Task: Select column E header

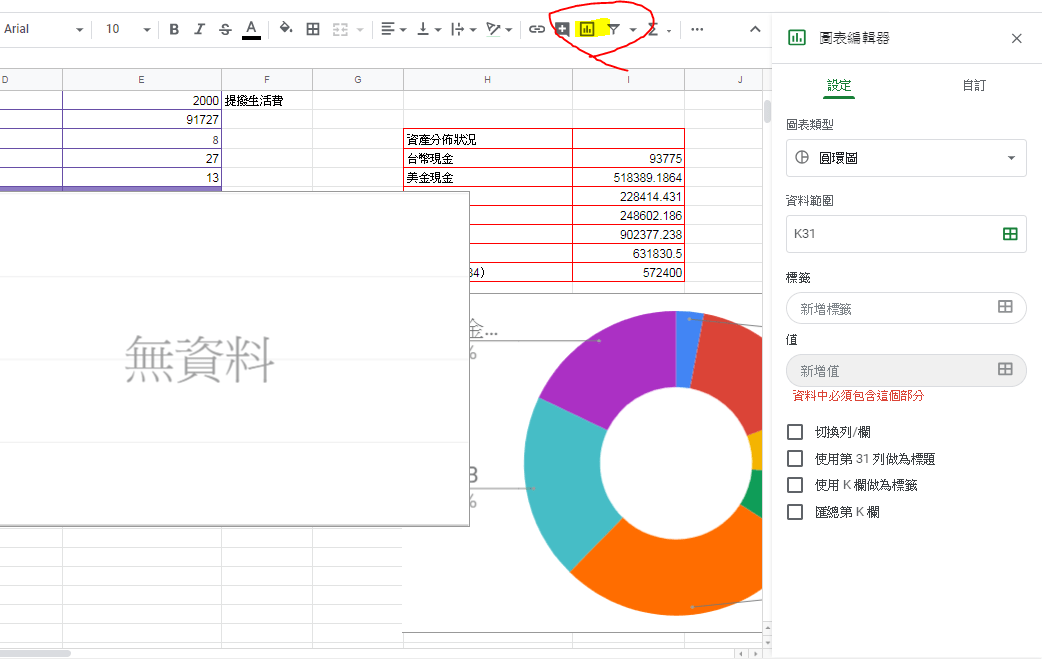Action: click(142, 80)
